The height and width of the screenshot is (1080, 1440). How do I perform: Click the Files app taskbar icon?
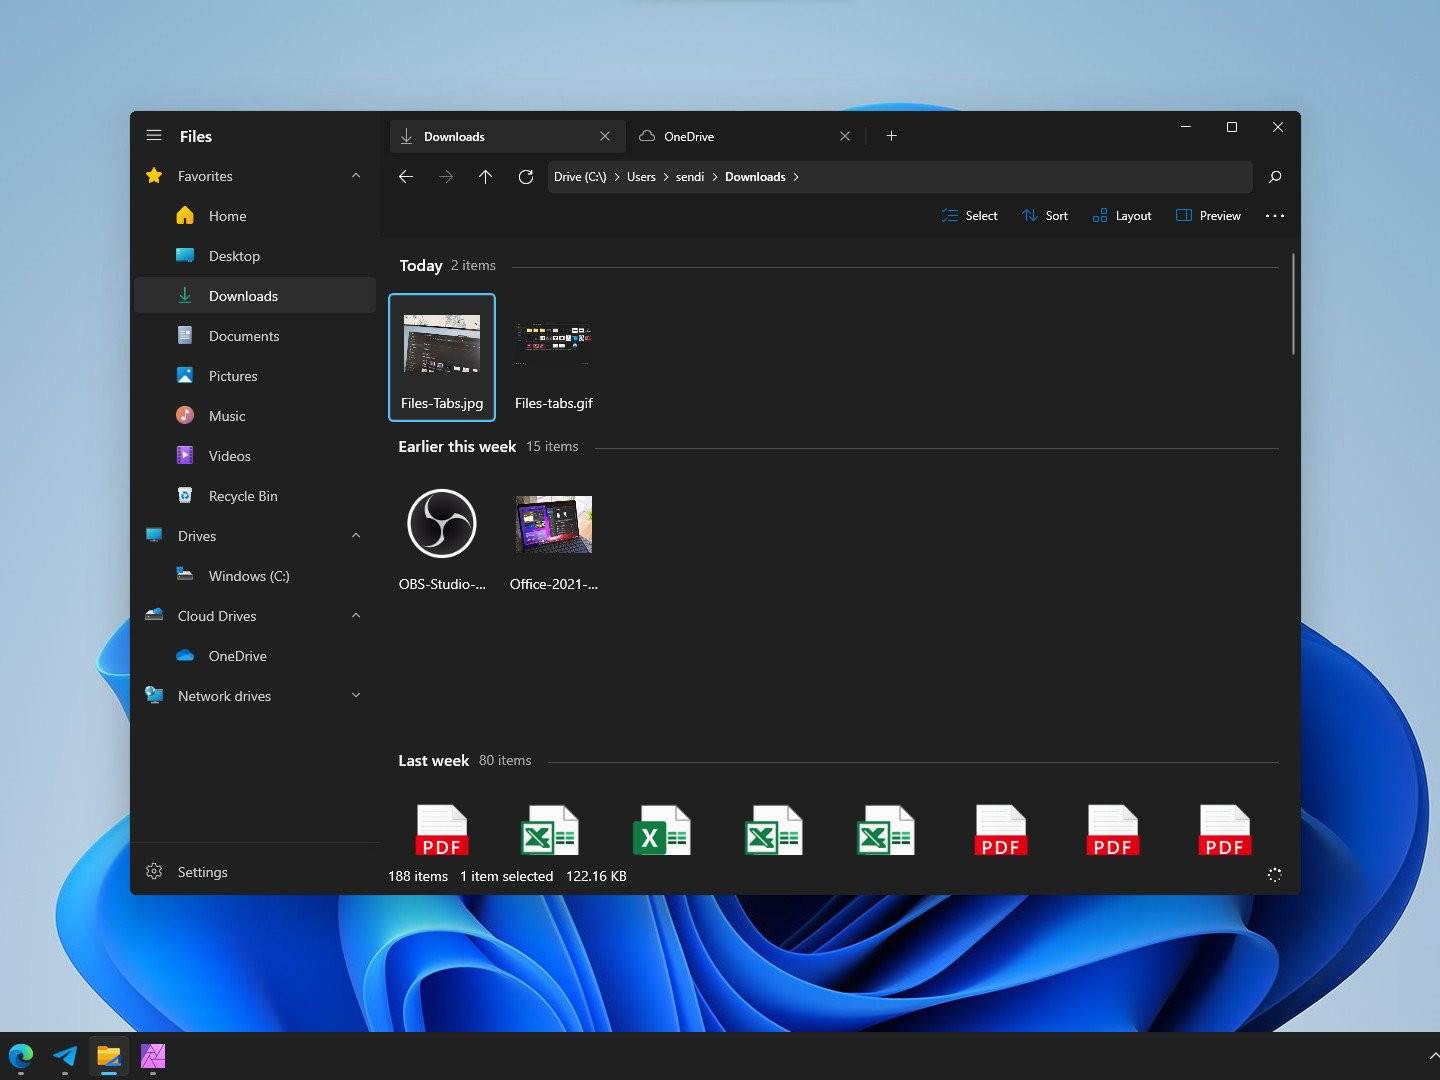click(109, 1056)
